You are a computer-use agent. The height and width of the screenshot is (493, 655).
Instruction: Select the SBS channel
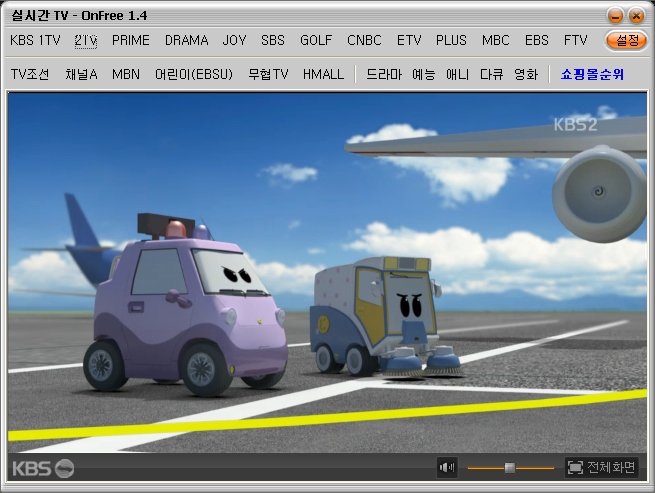(x=273, y=41)
